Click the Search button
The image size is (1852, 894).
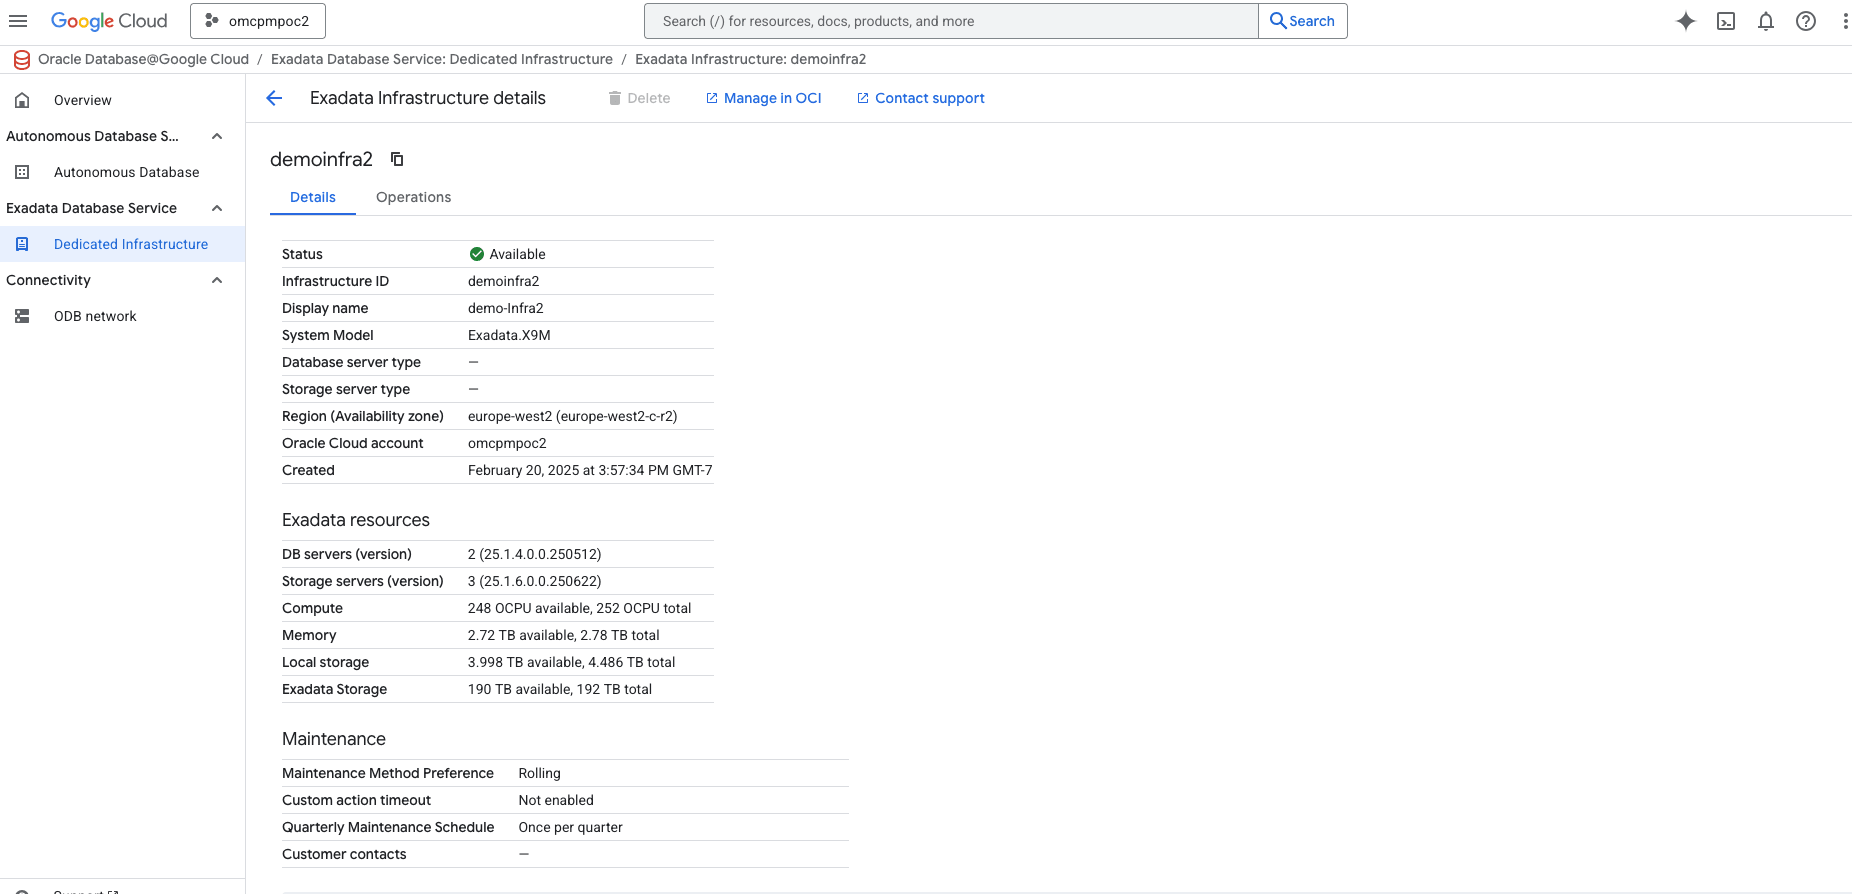1303,21
